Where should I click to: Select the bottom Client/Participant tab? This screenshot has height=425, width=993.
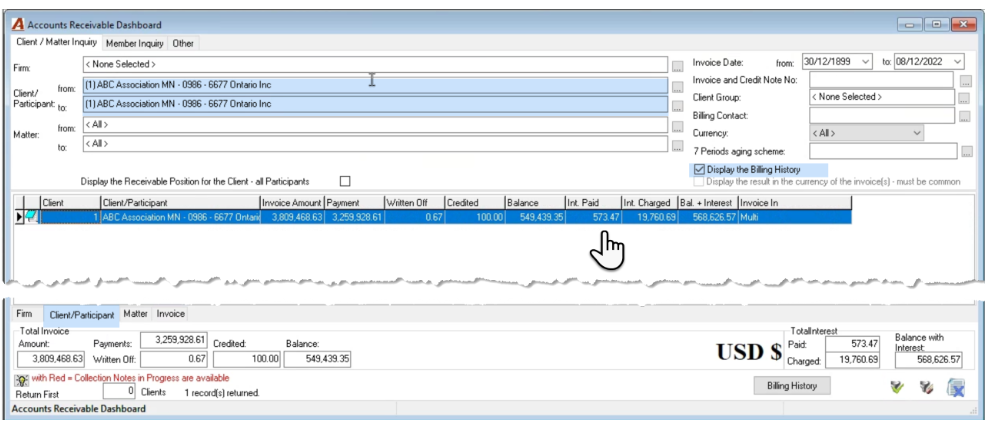point(82,314)
